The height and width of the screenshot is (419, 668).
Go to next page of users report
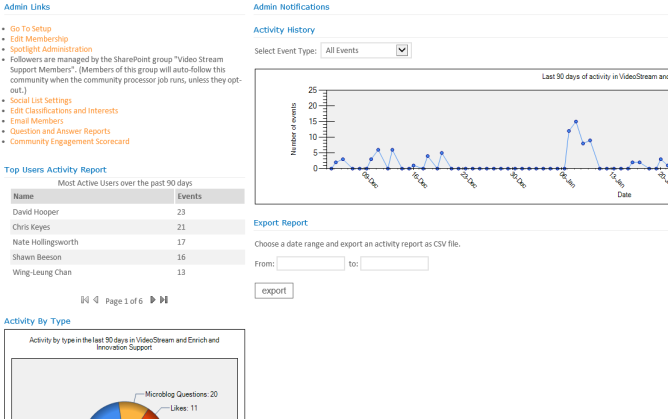coord(153,300)
